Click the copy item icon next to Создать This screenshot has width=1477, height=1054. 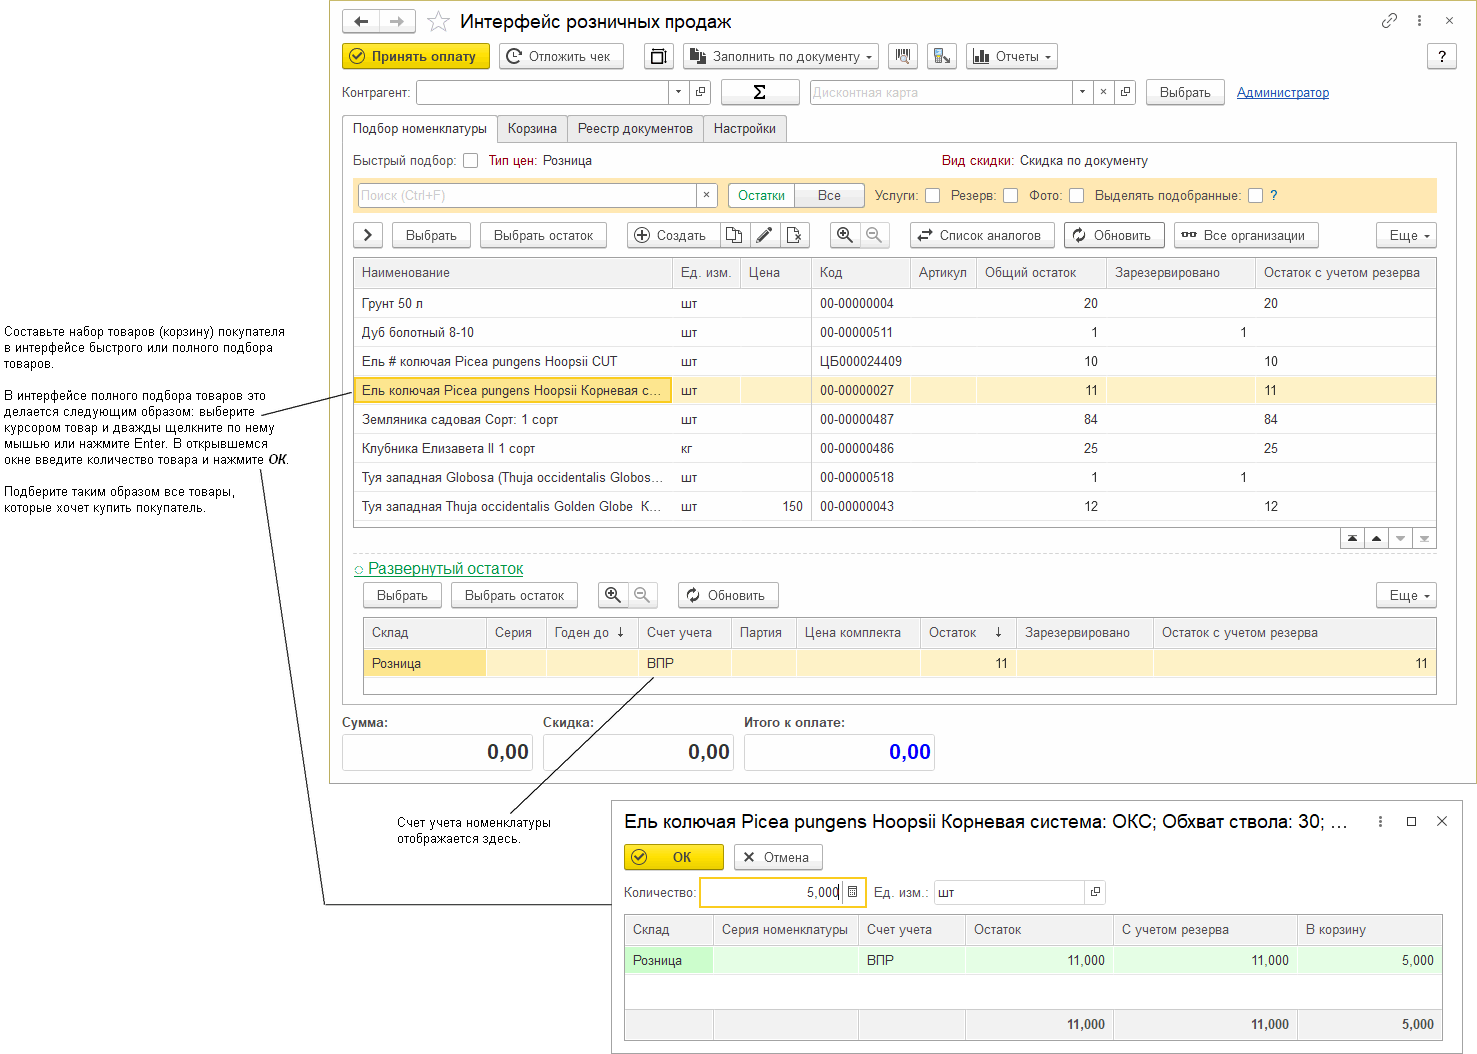(734, 235)
